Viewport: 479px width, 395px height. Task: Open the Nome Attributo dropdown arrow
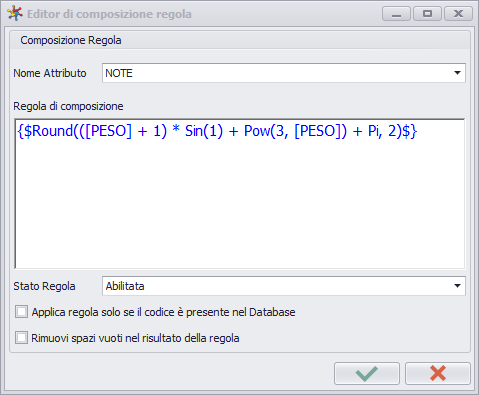click(457, 73)
